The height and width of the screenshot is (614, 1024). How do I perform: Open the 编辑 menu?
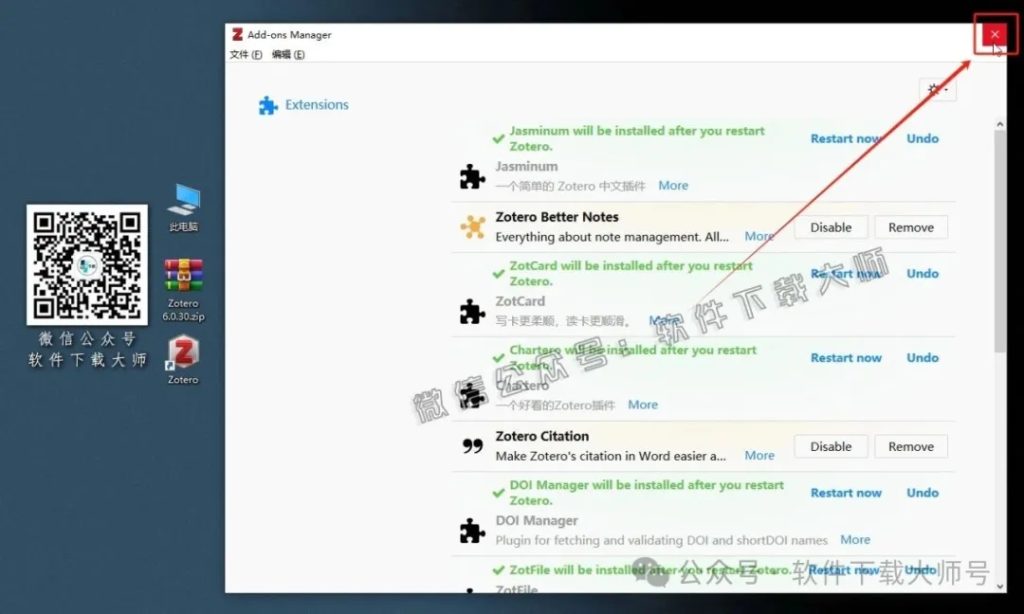click(283, 55)
